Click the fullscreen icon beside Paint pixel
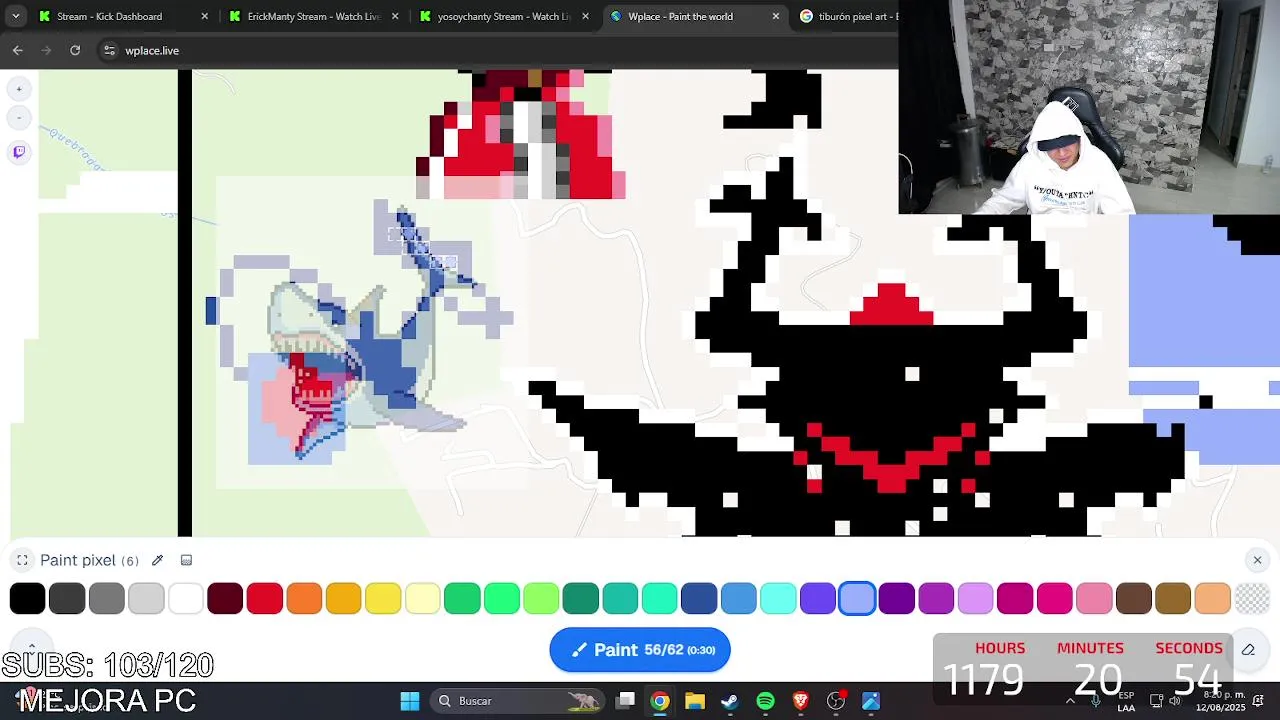The height and width of the screenshot is (720, 1280). point(22,560)
